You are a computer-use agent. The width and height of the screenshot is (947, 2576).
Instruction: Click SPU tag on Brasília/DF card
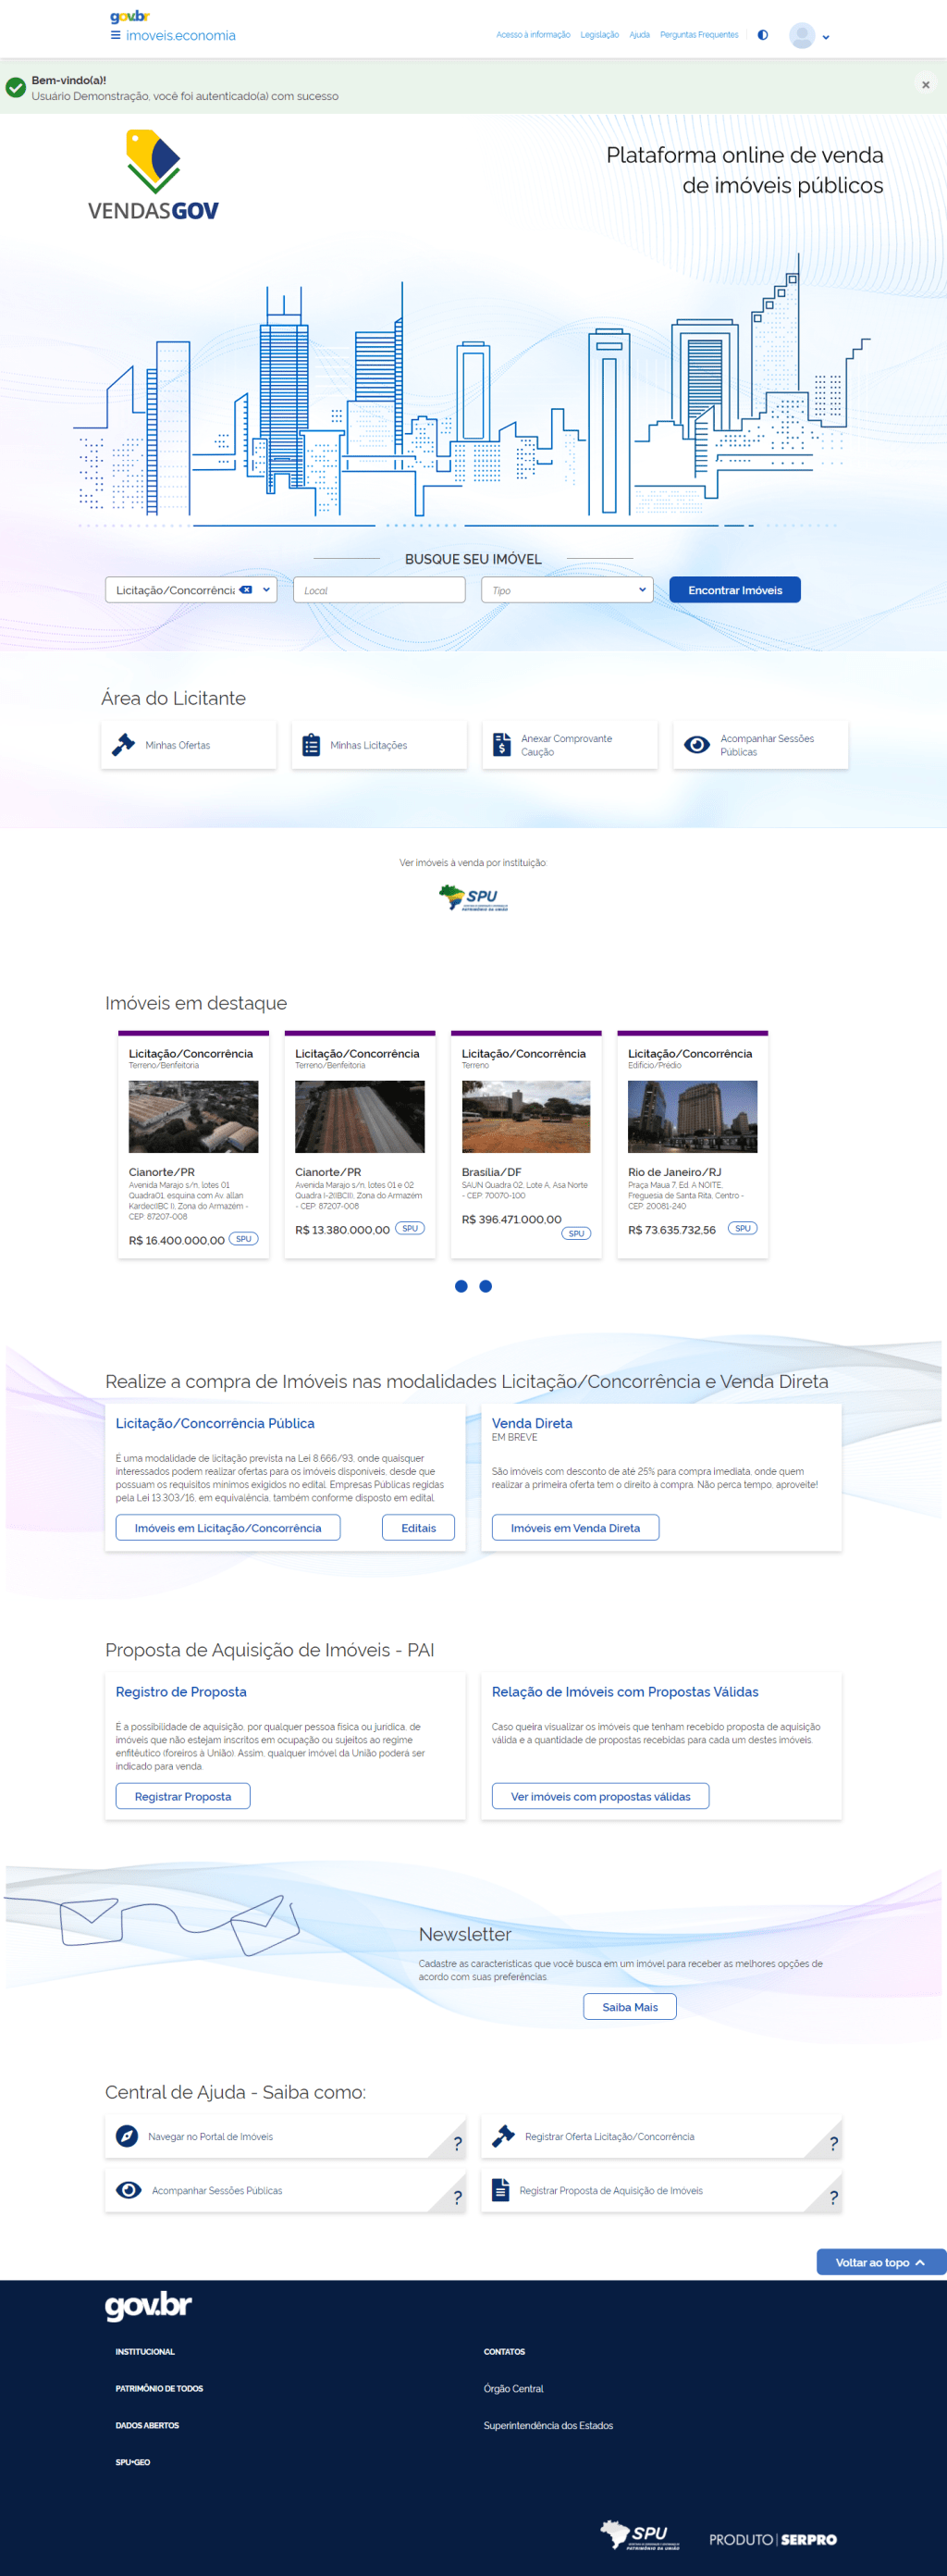click(x=576, y=1234)
